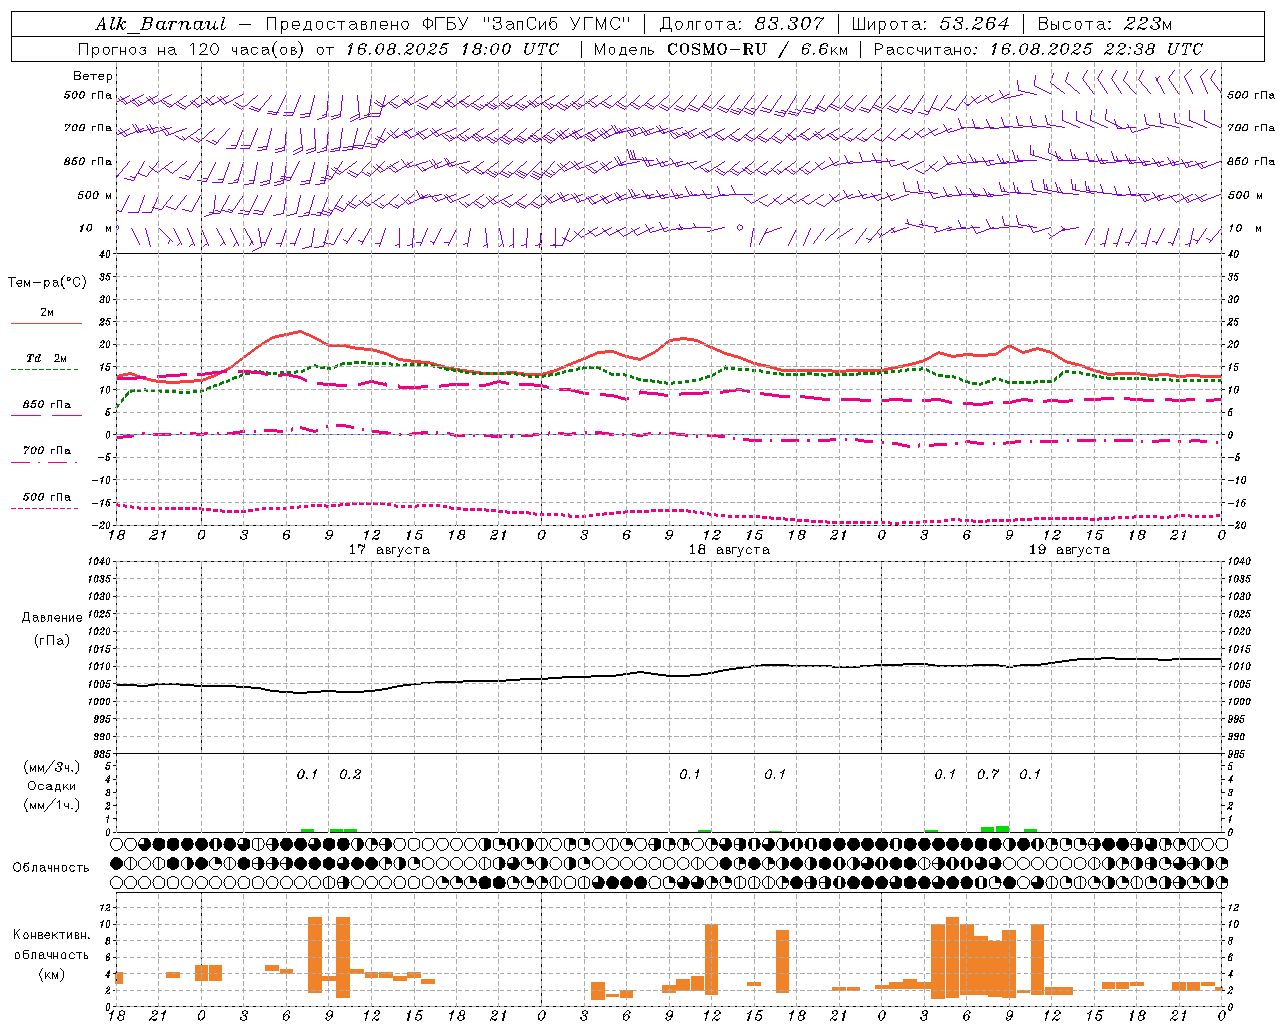The width and height of the screenshot is (1280, 1024).
Task: Click the (км) unit label of convective chart
Action: coord(51,974)
